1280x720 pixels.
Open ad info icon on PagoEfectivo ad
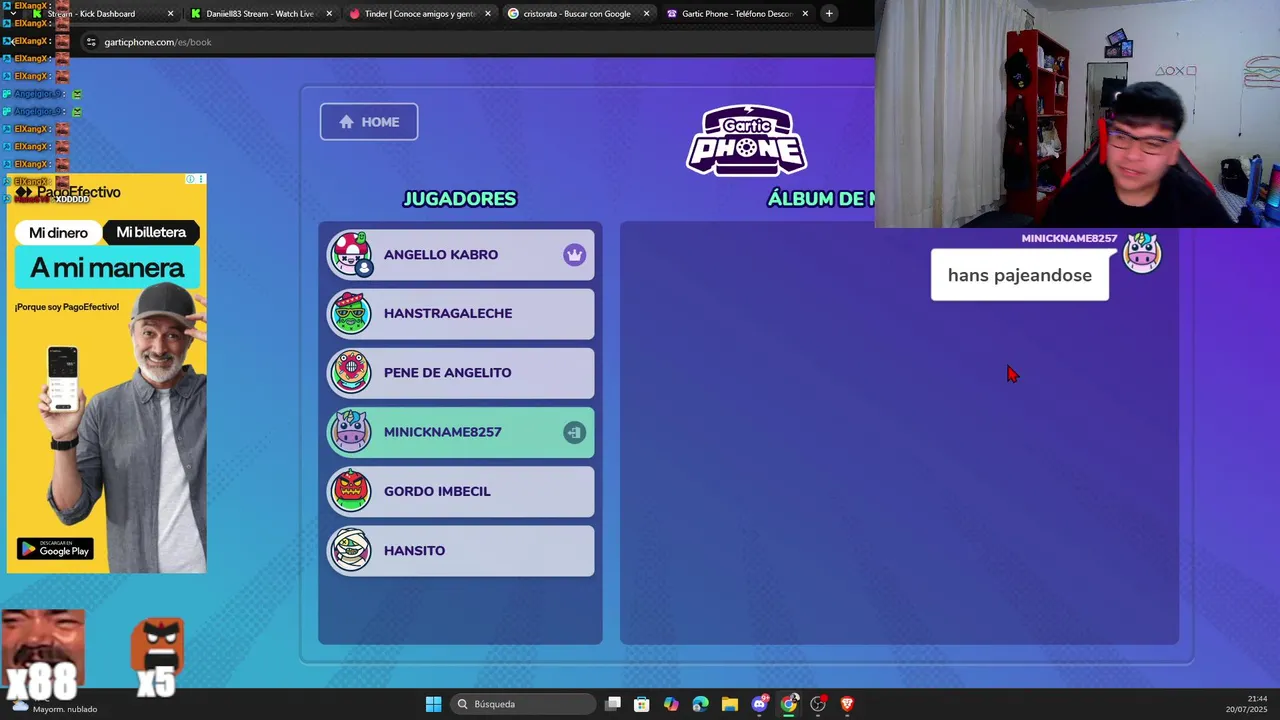190,180
